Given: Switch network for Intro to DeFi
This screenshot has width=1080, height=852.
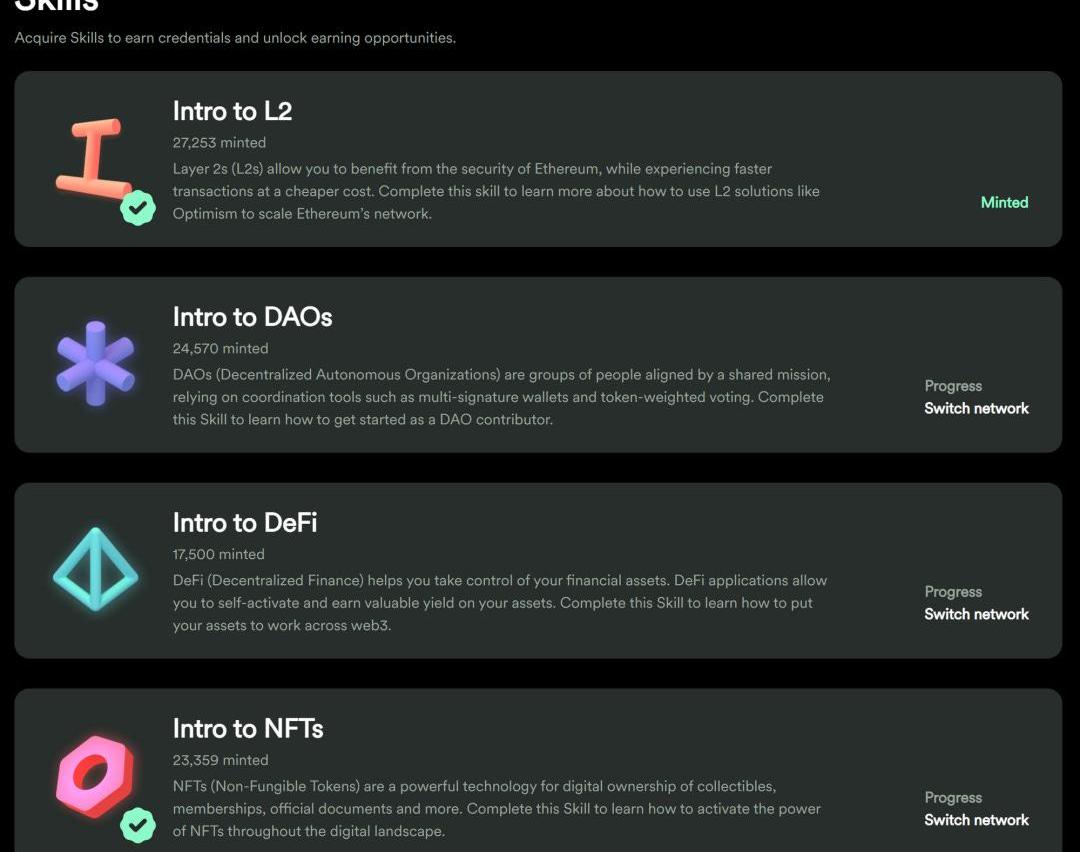Looking at the screenshot, I should click(976, 614).
